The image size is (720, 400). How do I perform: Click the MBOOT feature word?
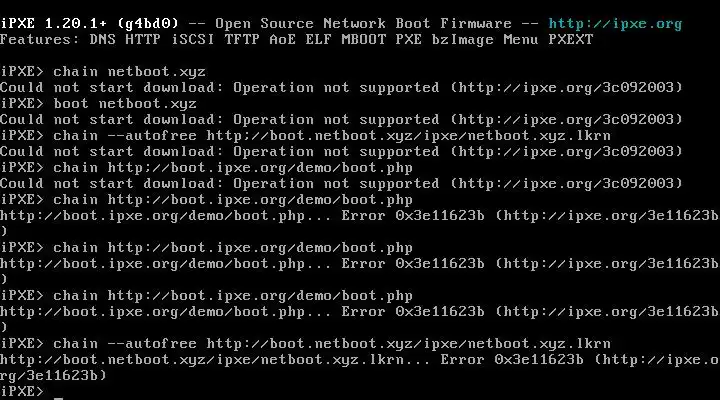pos(364,40)
